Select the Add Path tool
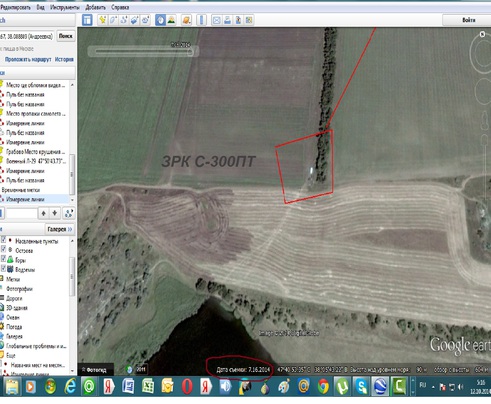Screen dimensions: 491x404 point(124,20)
